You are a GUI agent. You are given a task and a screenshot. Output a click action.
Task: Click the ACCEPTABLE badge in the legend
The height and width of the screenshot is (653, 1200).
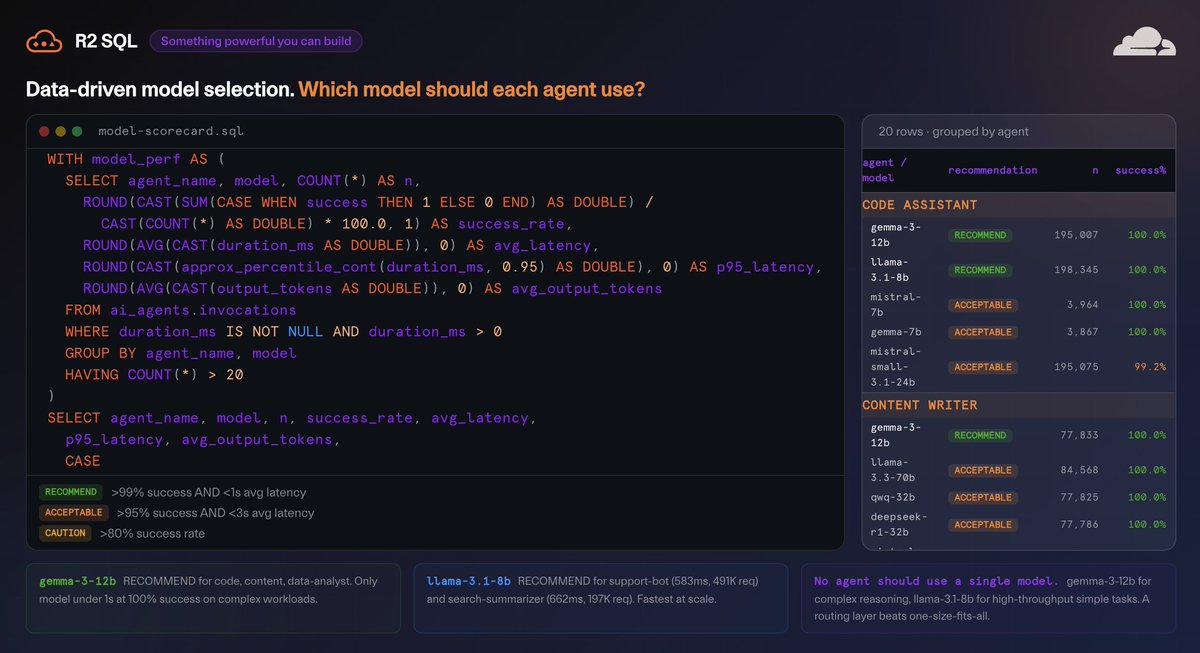73,512
